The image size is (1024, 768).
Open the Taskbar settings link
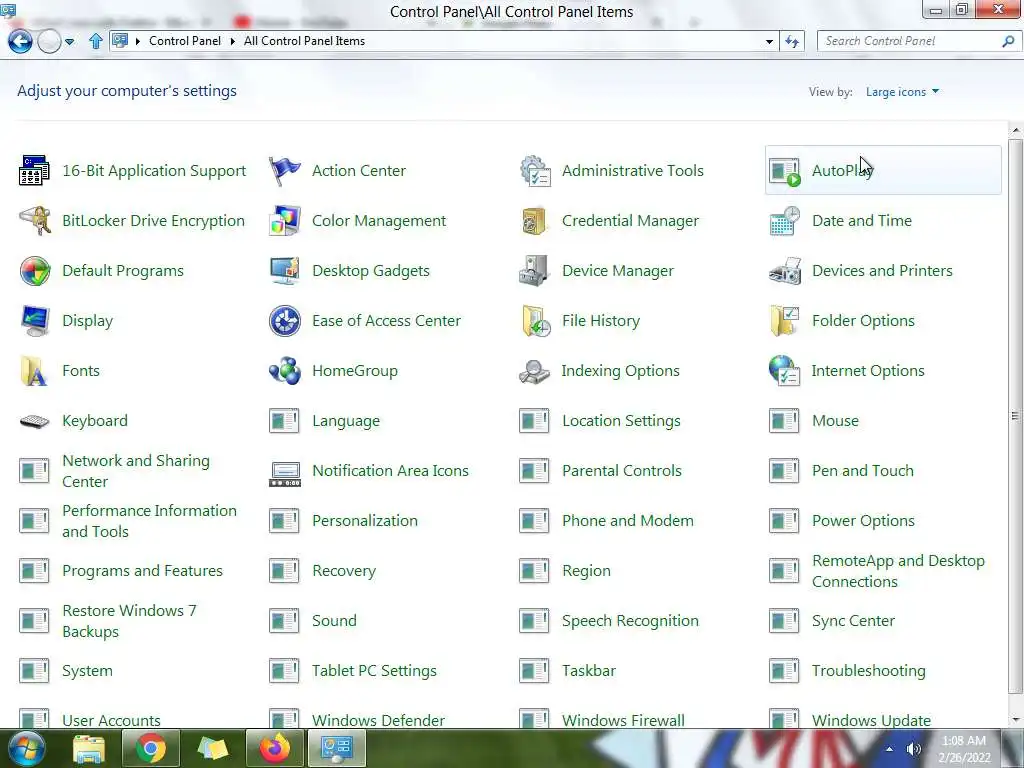tap(589, 671)
